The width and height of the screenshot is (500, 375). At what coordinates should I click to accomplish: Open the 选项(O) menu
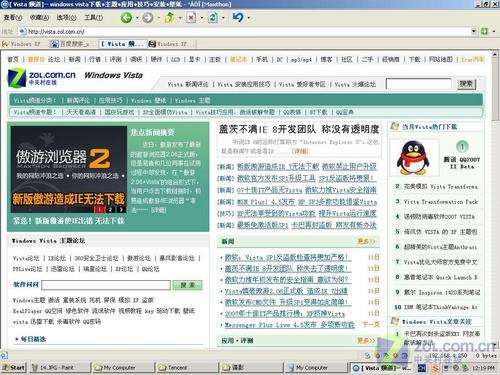pos(66,17)
